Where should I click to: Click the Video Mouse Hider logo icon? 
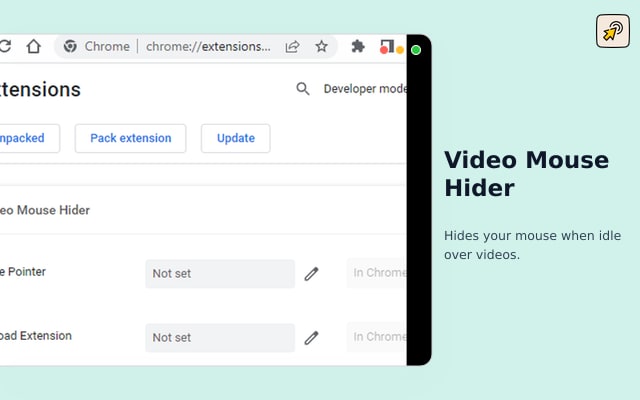pos(613,31)
